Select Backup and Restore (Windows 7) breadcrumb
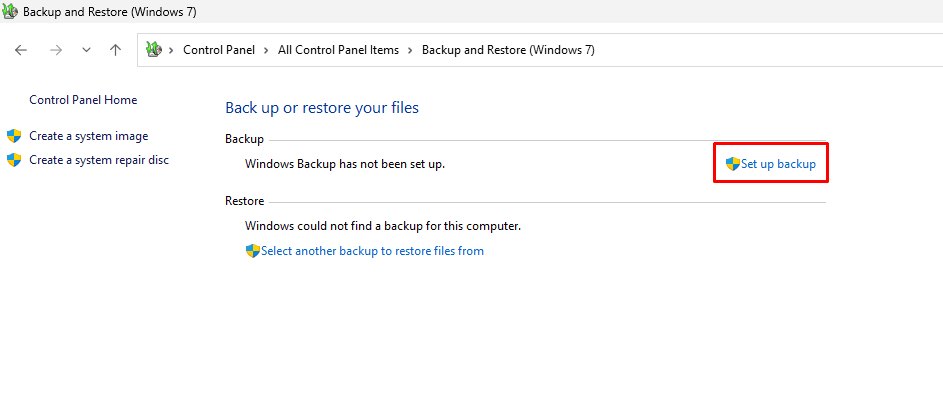Screen dimensions: 943x400 tap(508, 50)
